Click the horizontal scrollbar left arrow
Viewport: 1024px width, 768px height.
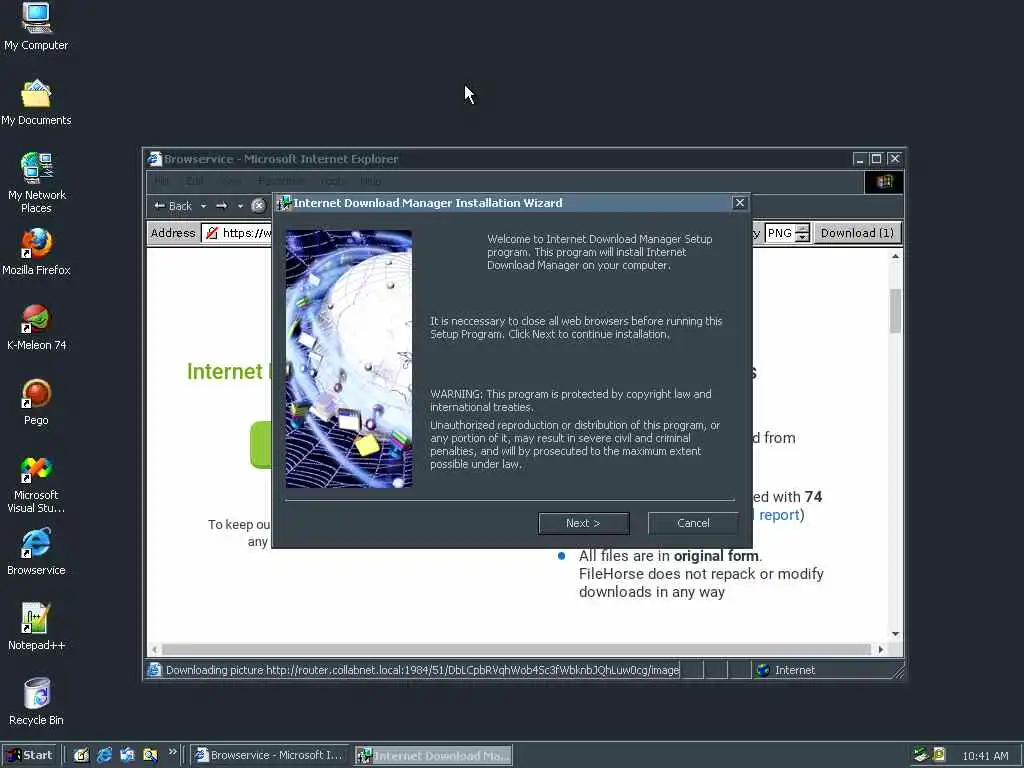(x=154, y=649)
